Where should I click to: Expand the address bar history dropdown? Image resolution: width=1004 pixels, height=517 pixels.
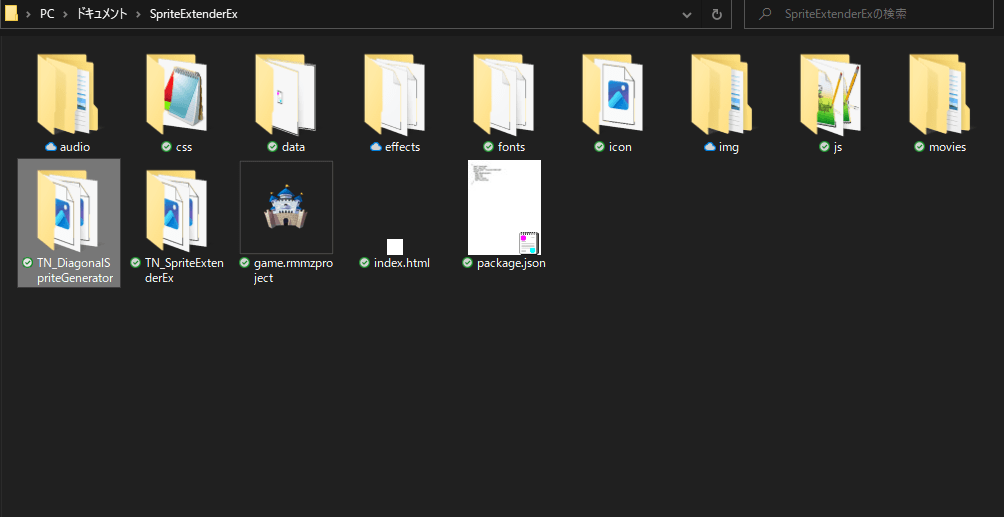tap(687, 15)
